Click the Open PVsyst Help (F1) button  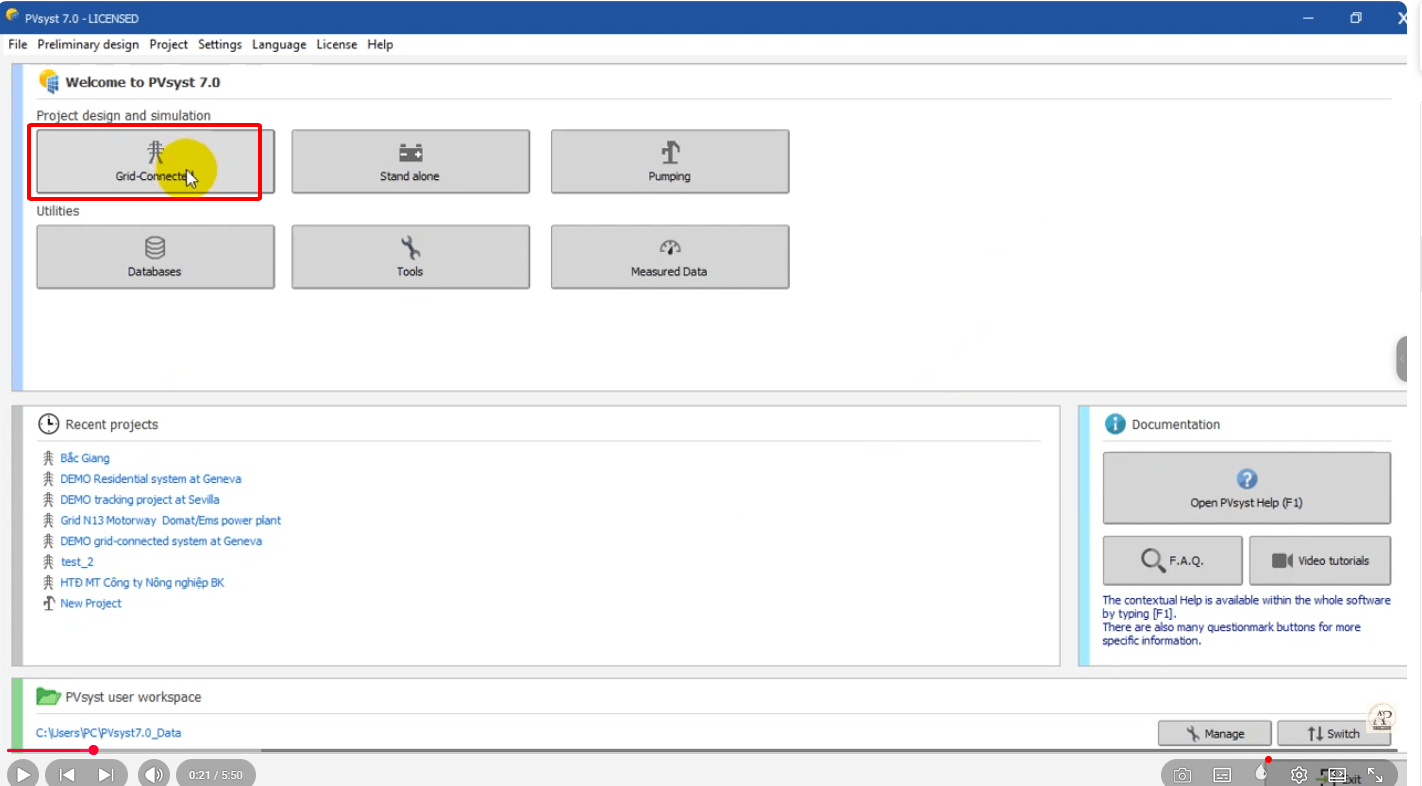(1246, 488)
